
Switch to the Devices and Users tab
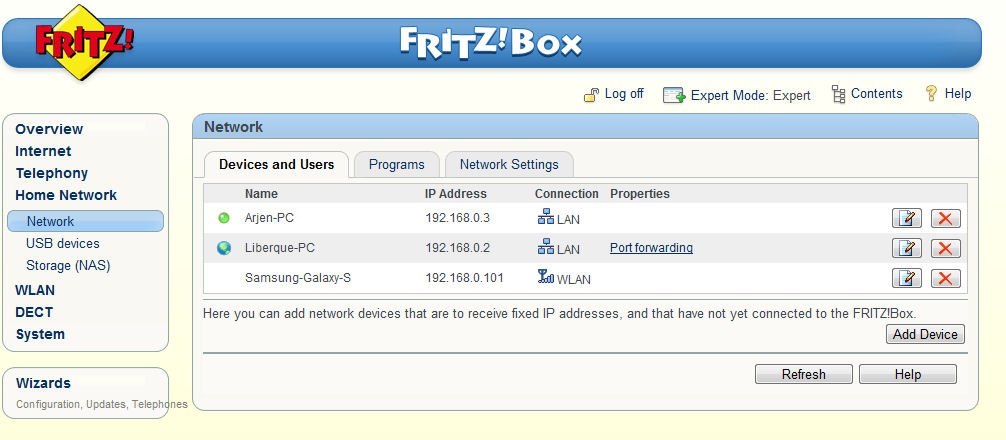click(x=277, y=164)
